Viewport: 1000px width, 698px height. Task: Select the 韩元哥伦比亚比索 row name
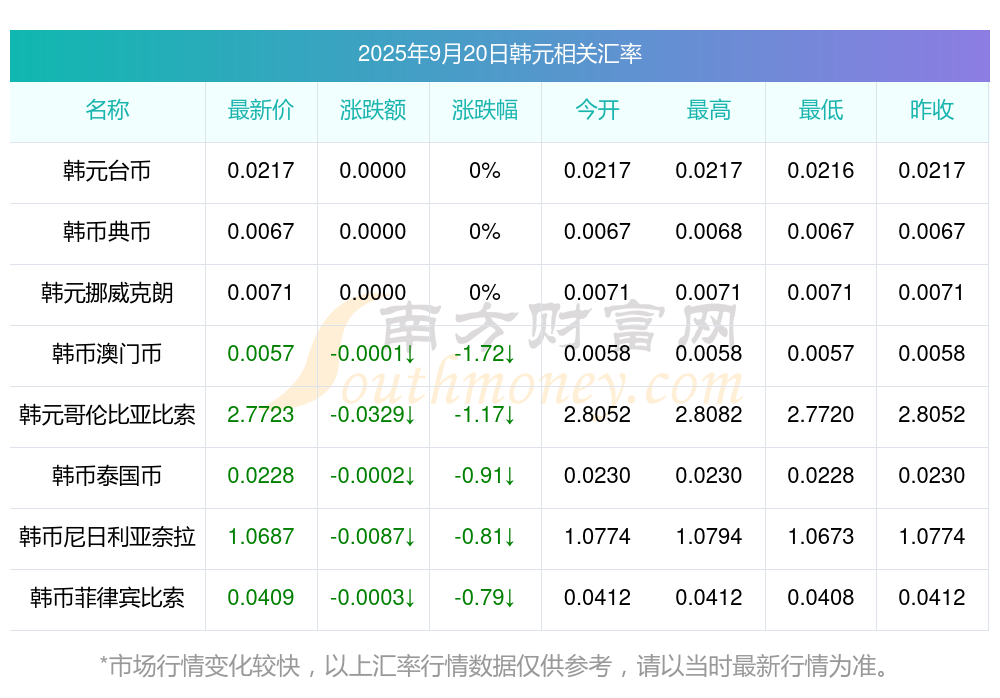click(x=107, y=415)
